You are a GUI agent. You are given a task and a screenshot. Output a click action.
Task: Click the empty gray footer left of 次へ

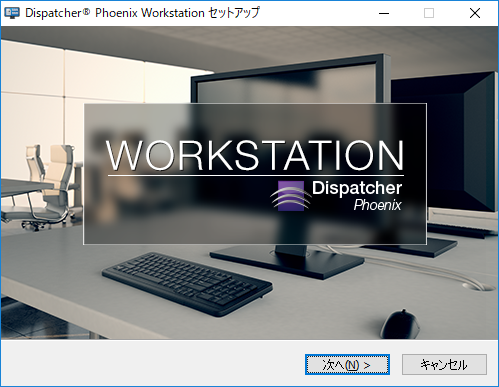[153, 364]
